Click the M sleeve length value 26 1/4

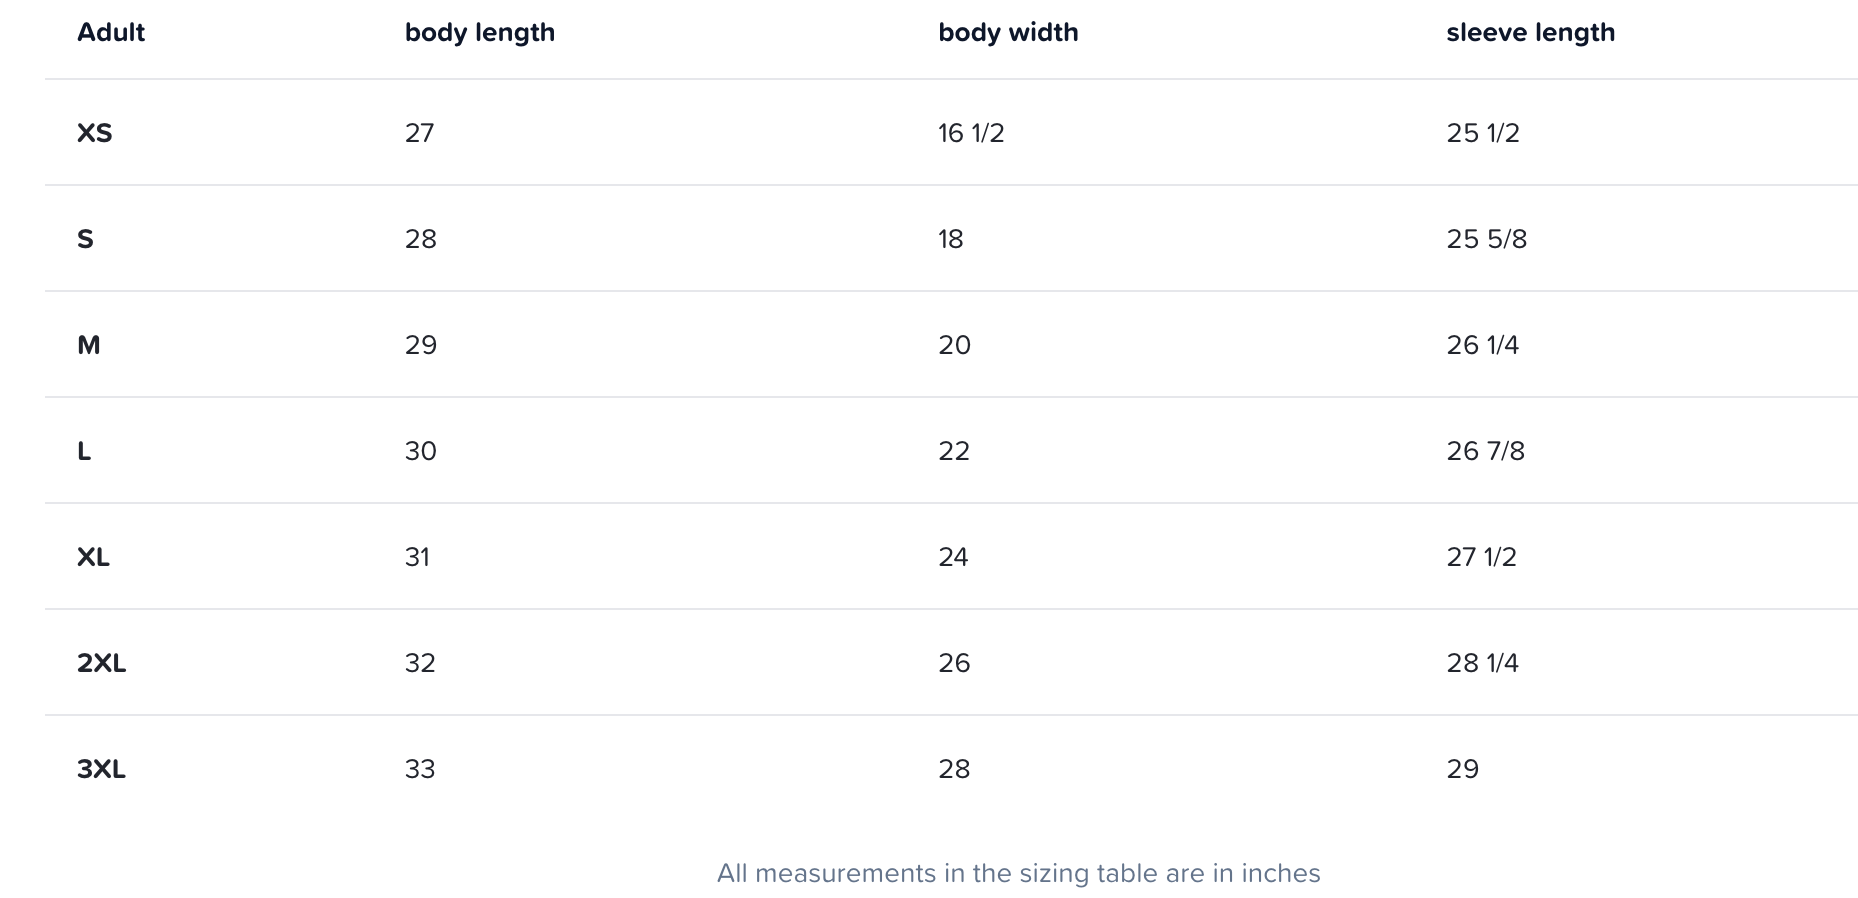(x=1482, y=345)
